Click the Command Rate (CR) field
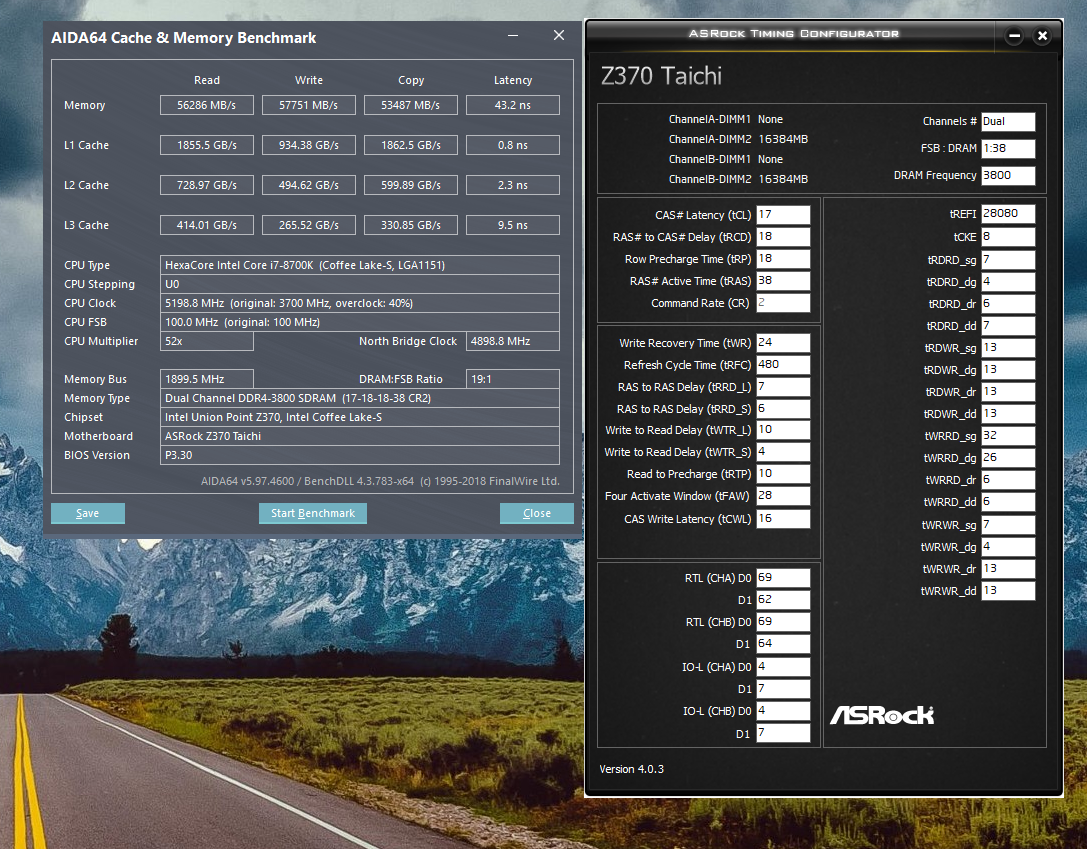Viewport: 1087px width, 849px height. point(783,303)
